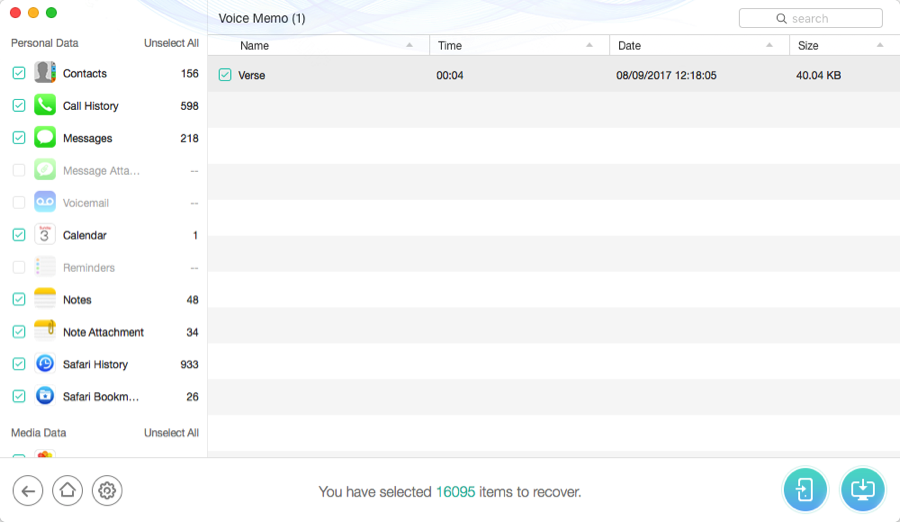
Task: Click Unselect All for Media Data
Action: point(171,433)
